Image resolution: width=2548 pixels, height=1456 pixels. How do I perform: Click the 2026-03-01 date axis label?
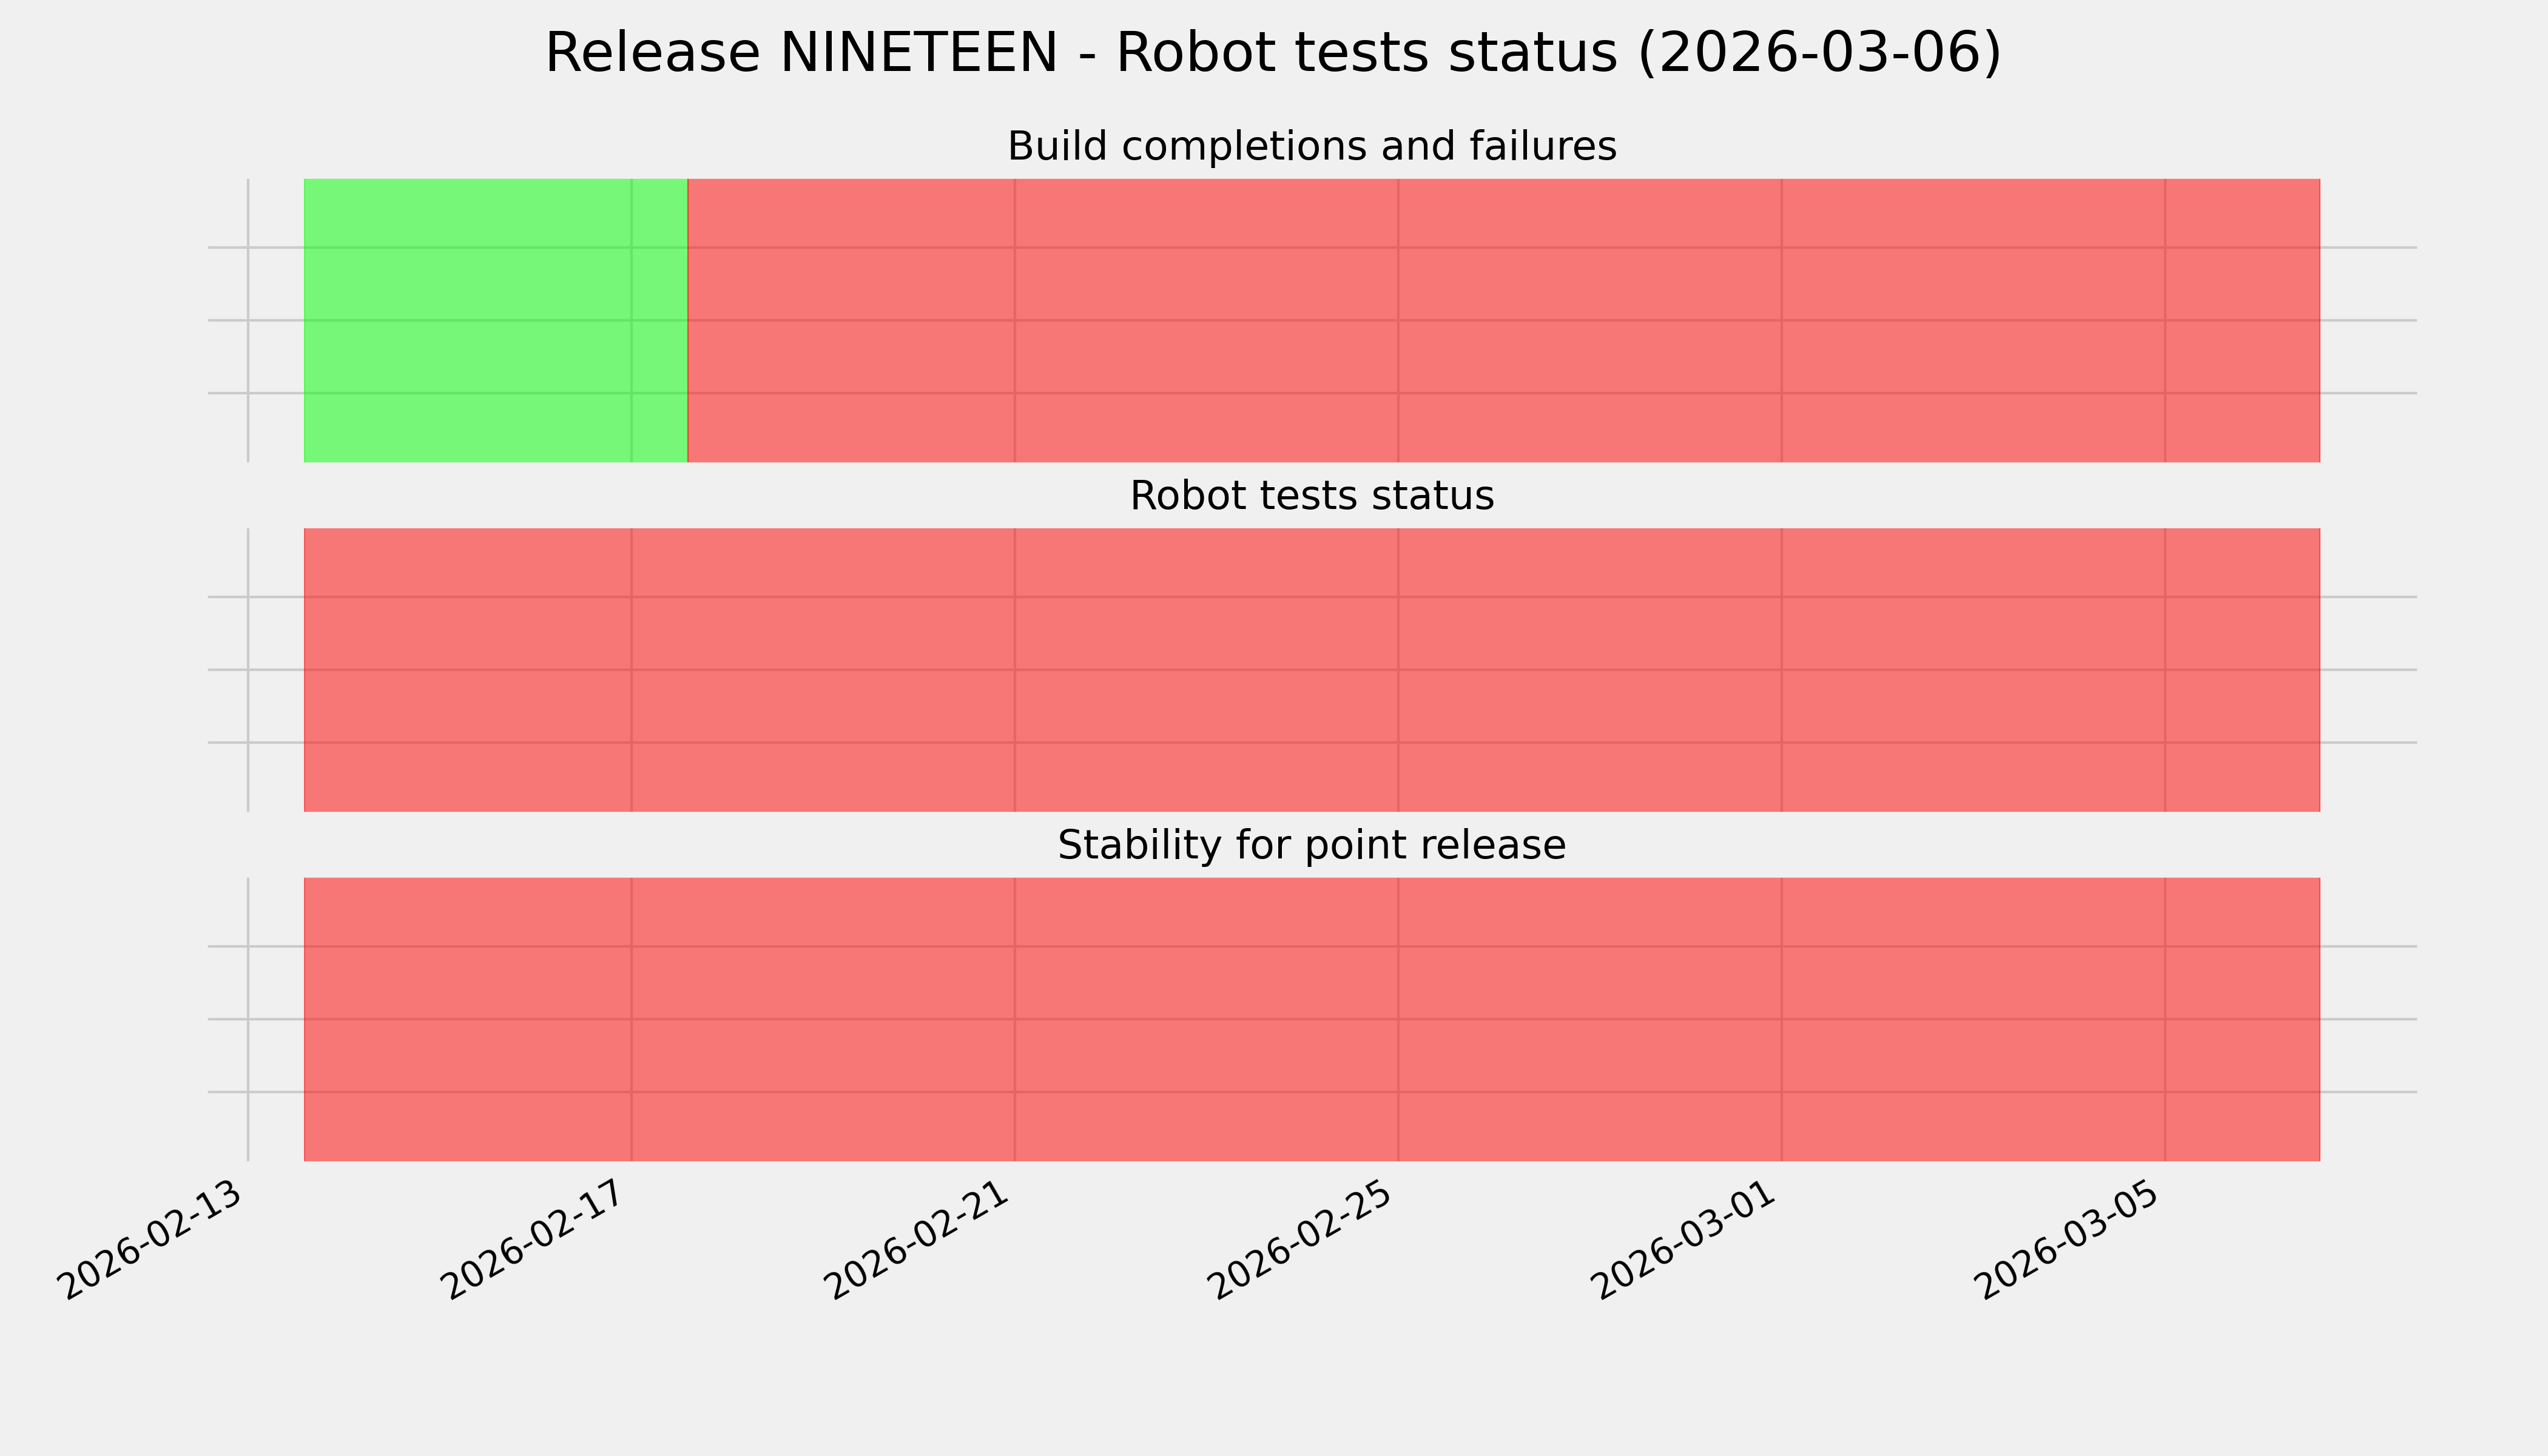point(1686,1240)
